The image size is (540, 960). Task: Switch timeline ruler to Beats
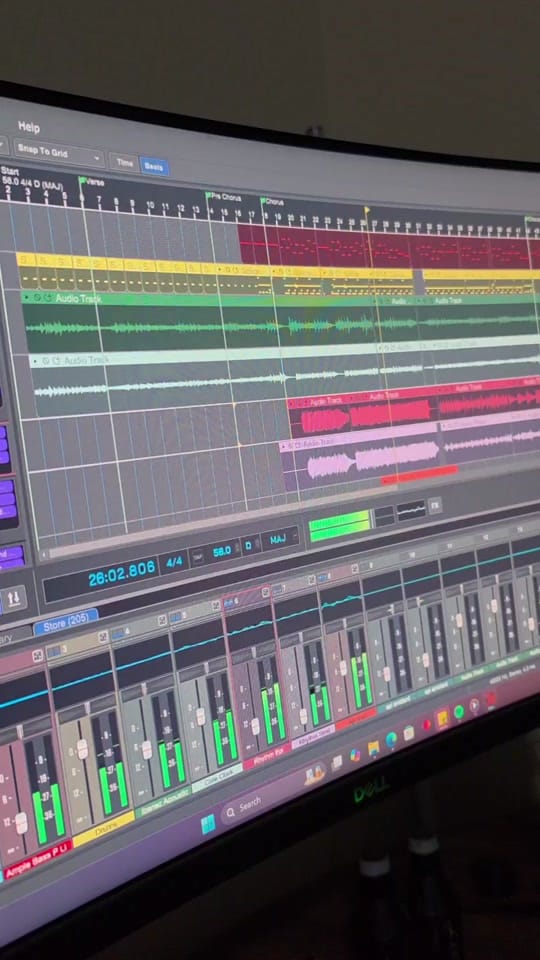(154, 166)
